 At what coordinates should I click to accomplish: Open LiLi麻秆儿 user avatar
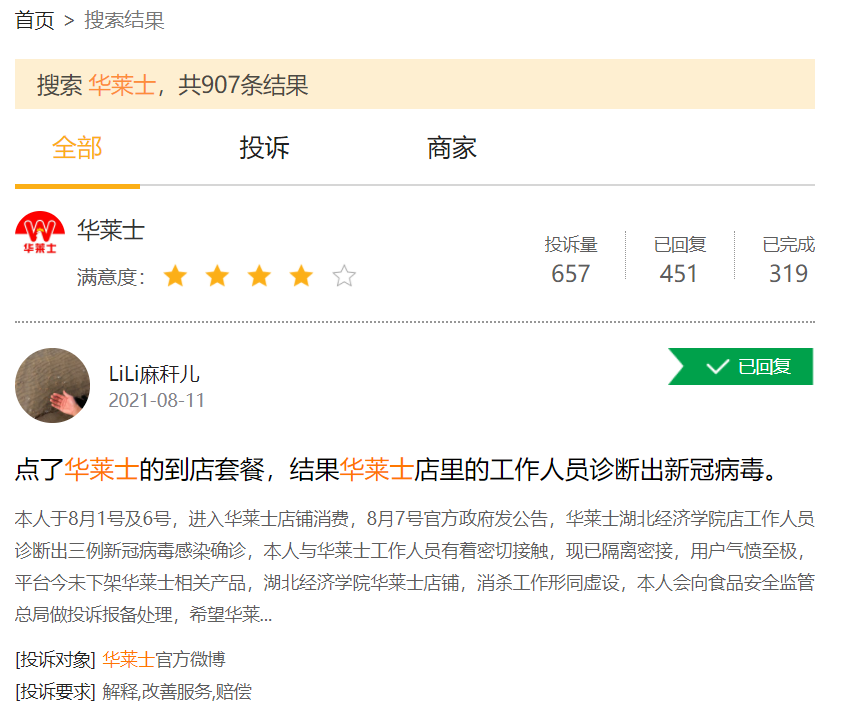53,385
